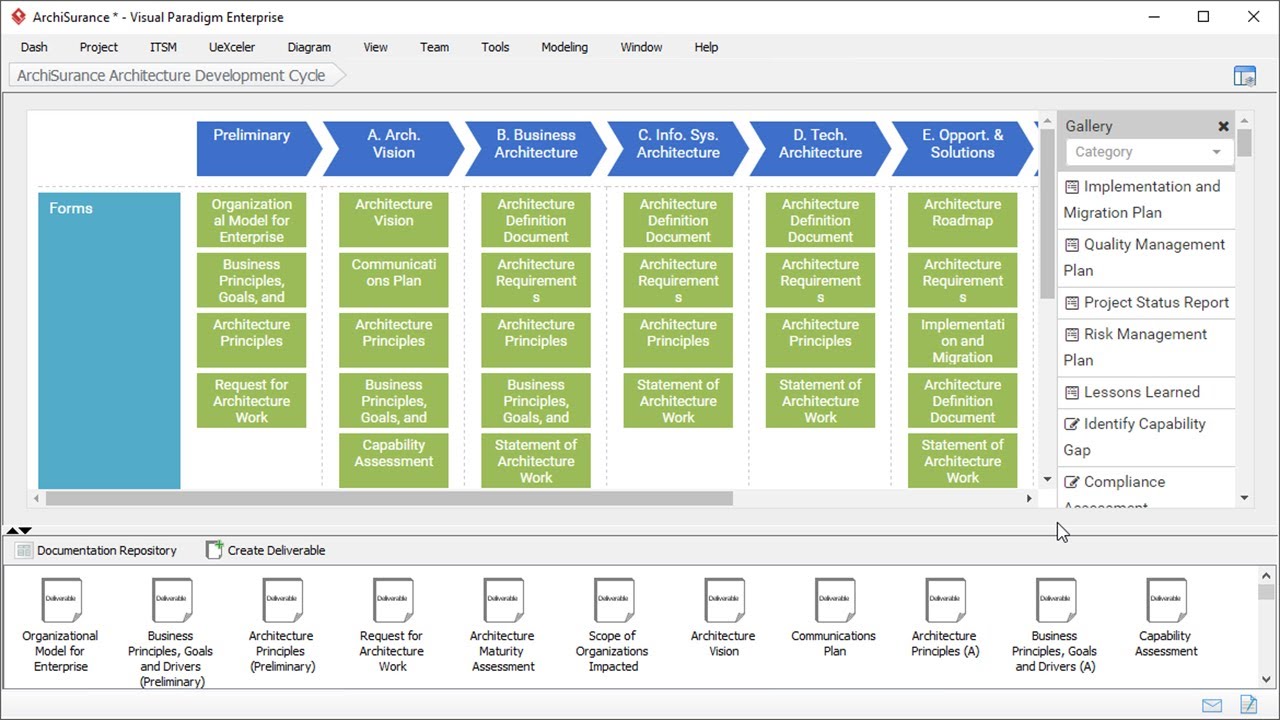This screenshot has height=720, width=1280.
Task: Open the notes icon in status bar
Action: coord(1248,705)
